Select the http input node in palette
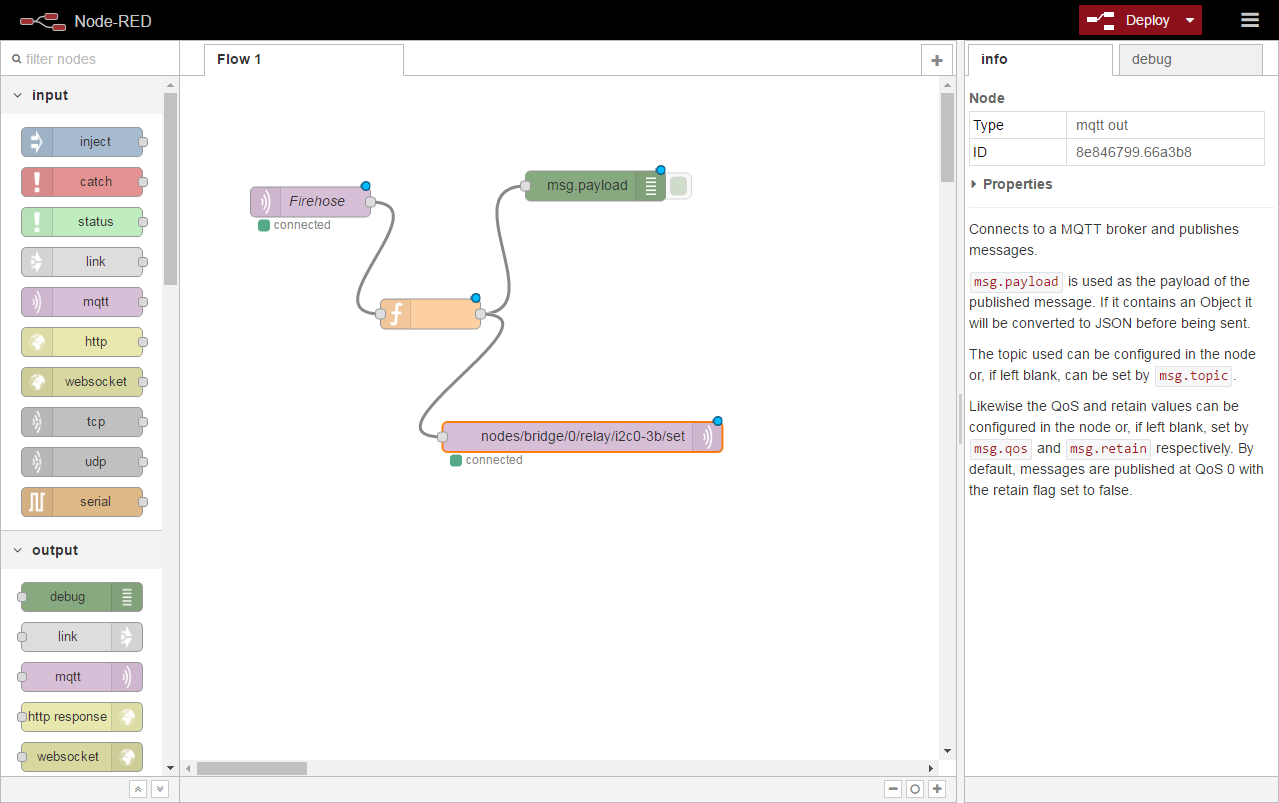Image resolution: width=1279 pixels, height=803 pixels. (82, 342)
